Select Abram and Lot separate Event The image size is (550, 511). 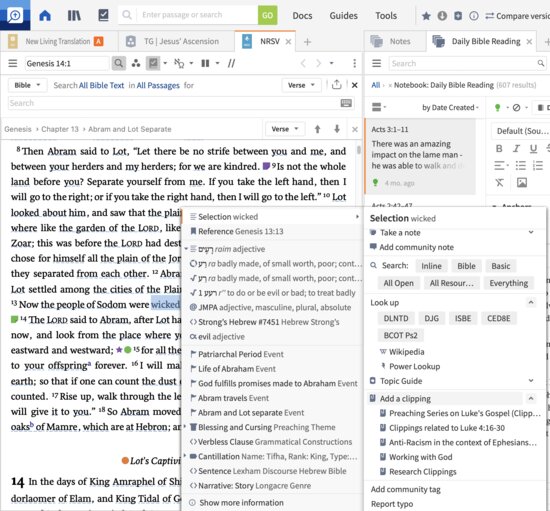pyautogui.click(x=273, y=413)
